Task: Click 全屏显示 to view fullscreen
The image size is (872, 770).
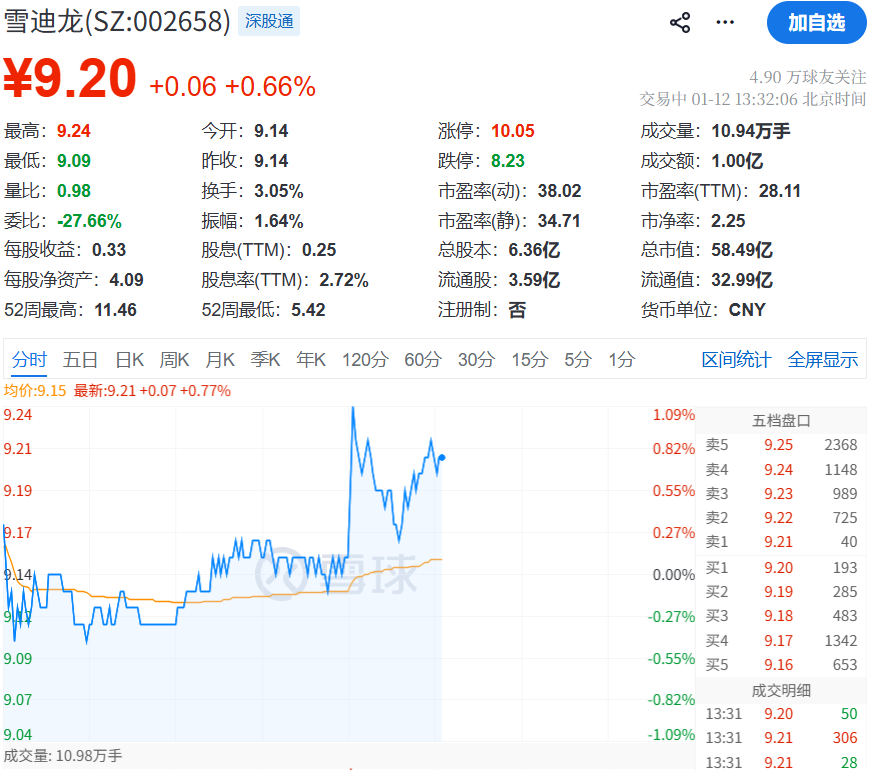Action: click(x=823, y=360)
